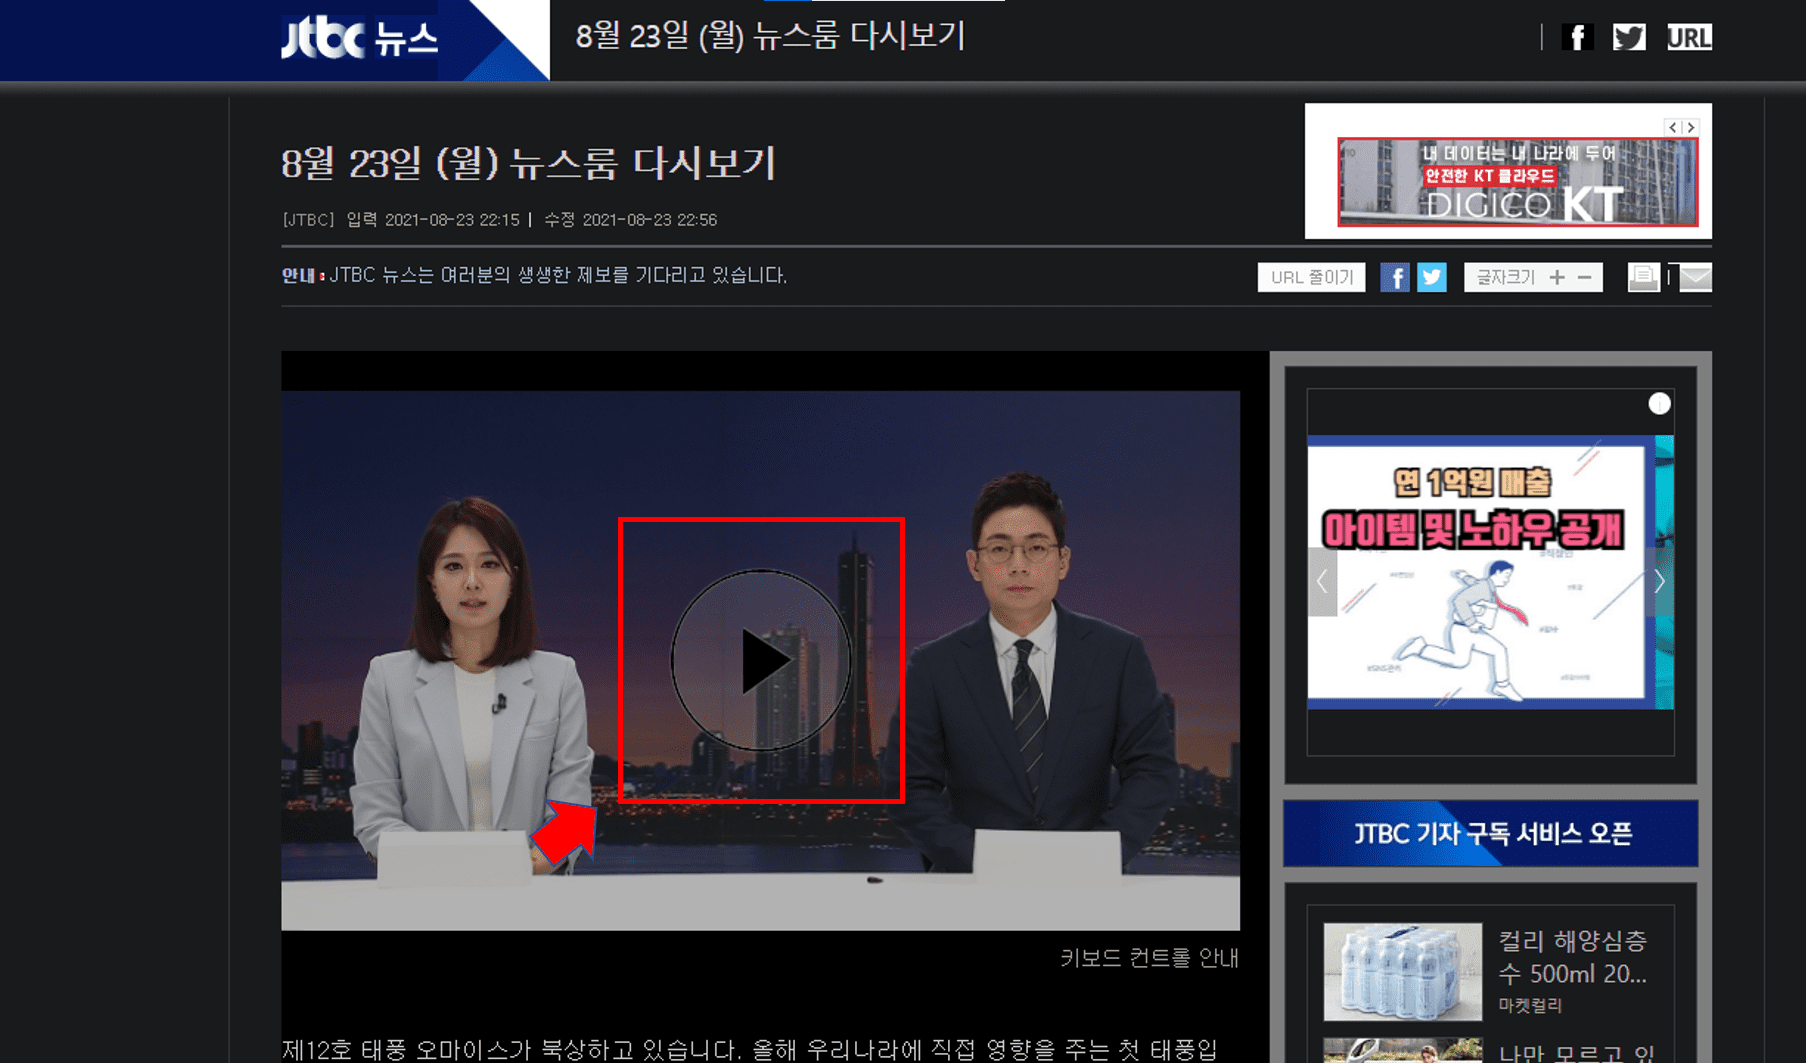
Task: Click the 수정 2021-08-23 22:56 timestamp
Action: coord(630,220)
